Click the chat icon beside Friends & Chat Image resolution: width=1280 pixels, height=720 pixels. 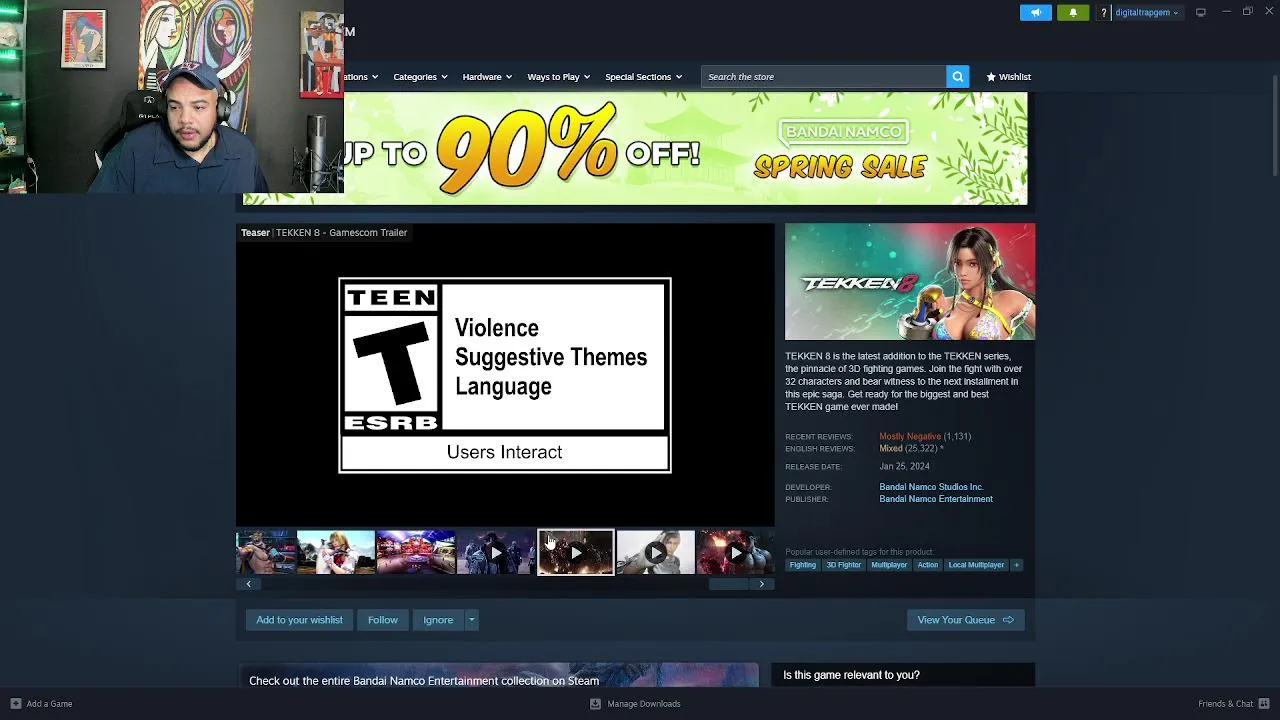coord(1264,704)
